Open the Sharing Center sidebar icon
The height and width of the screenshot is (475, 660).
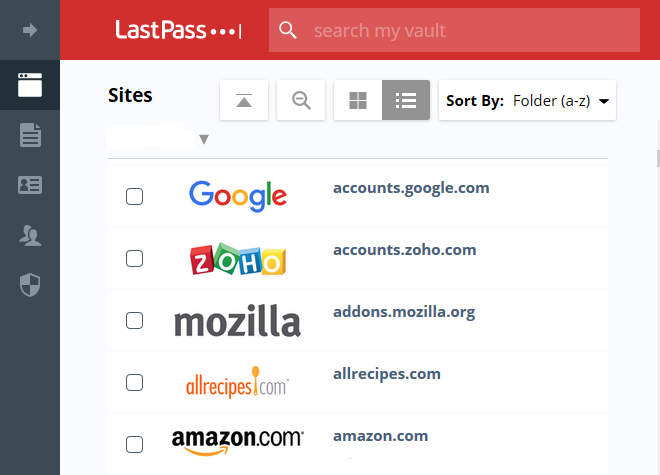point(30,235)
